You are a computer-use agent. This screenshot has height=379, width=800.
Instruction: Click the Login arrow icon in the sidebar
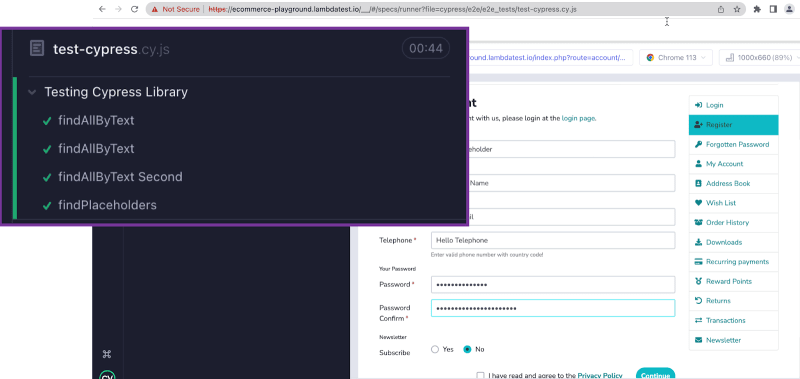698,105
